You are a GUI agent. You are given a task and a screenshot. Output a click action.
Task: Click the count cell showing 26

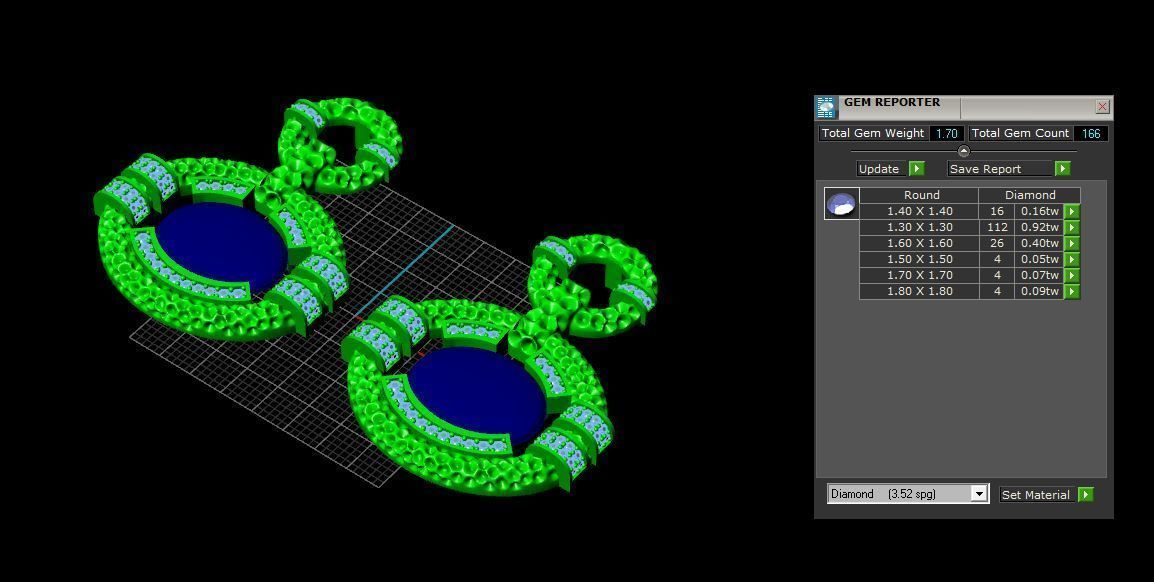coord(997,243)
